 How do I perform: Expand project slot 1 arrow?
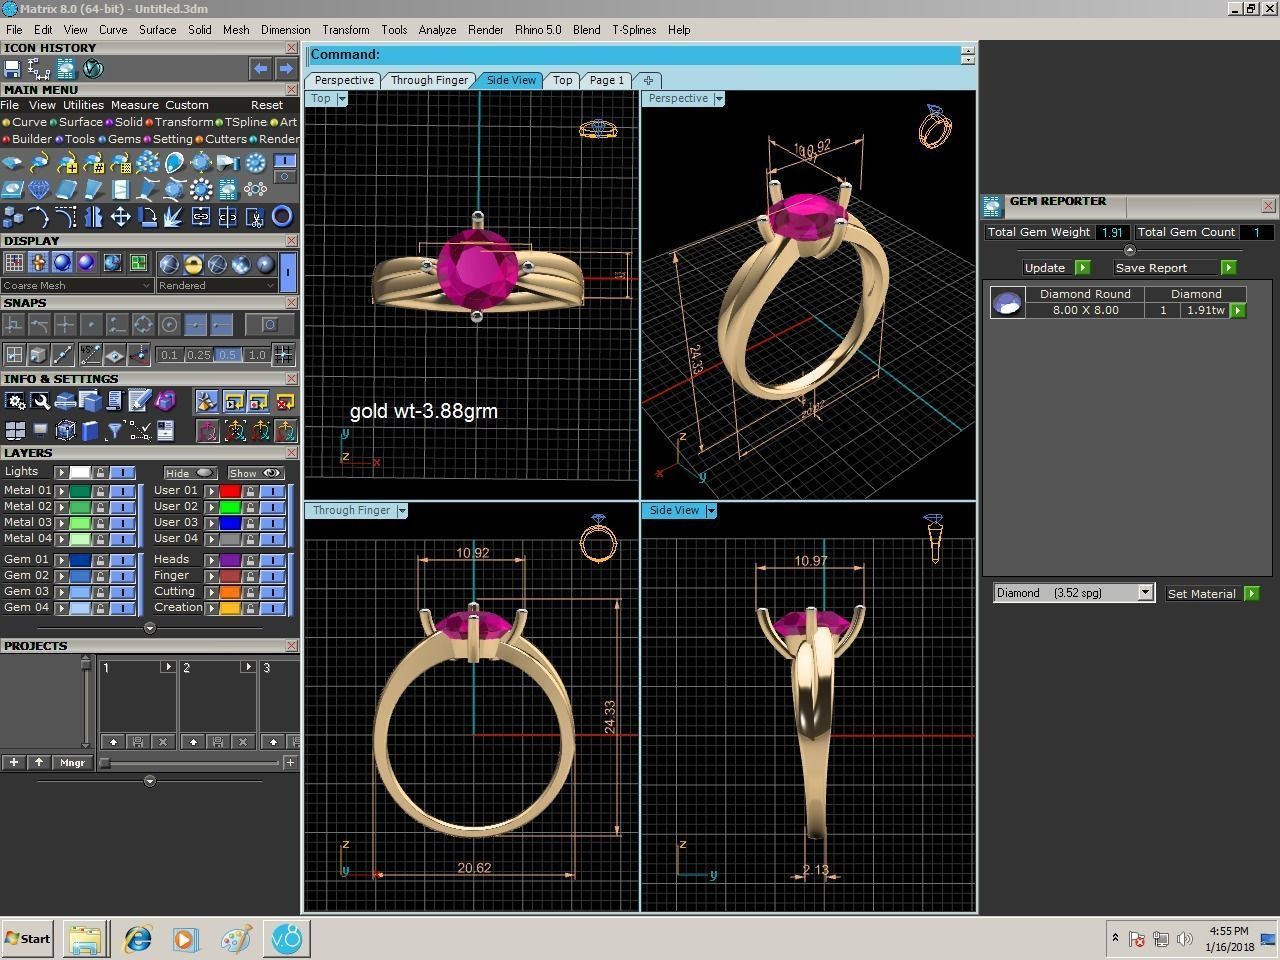pos(168,667)
